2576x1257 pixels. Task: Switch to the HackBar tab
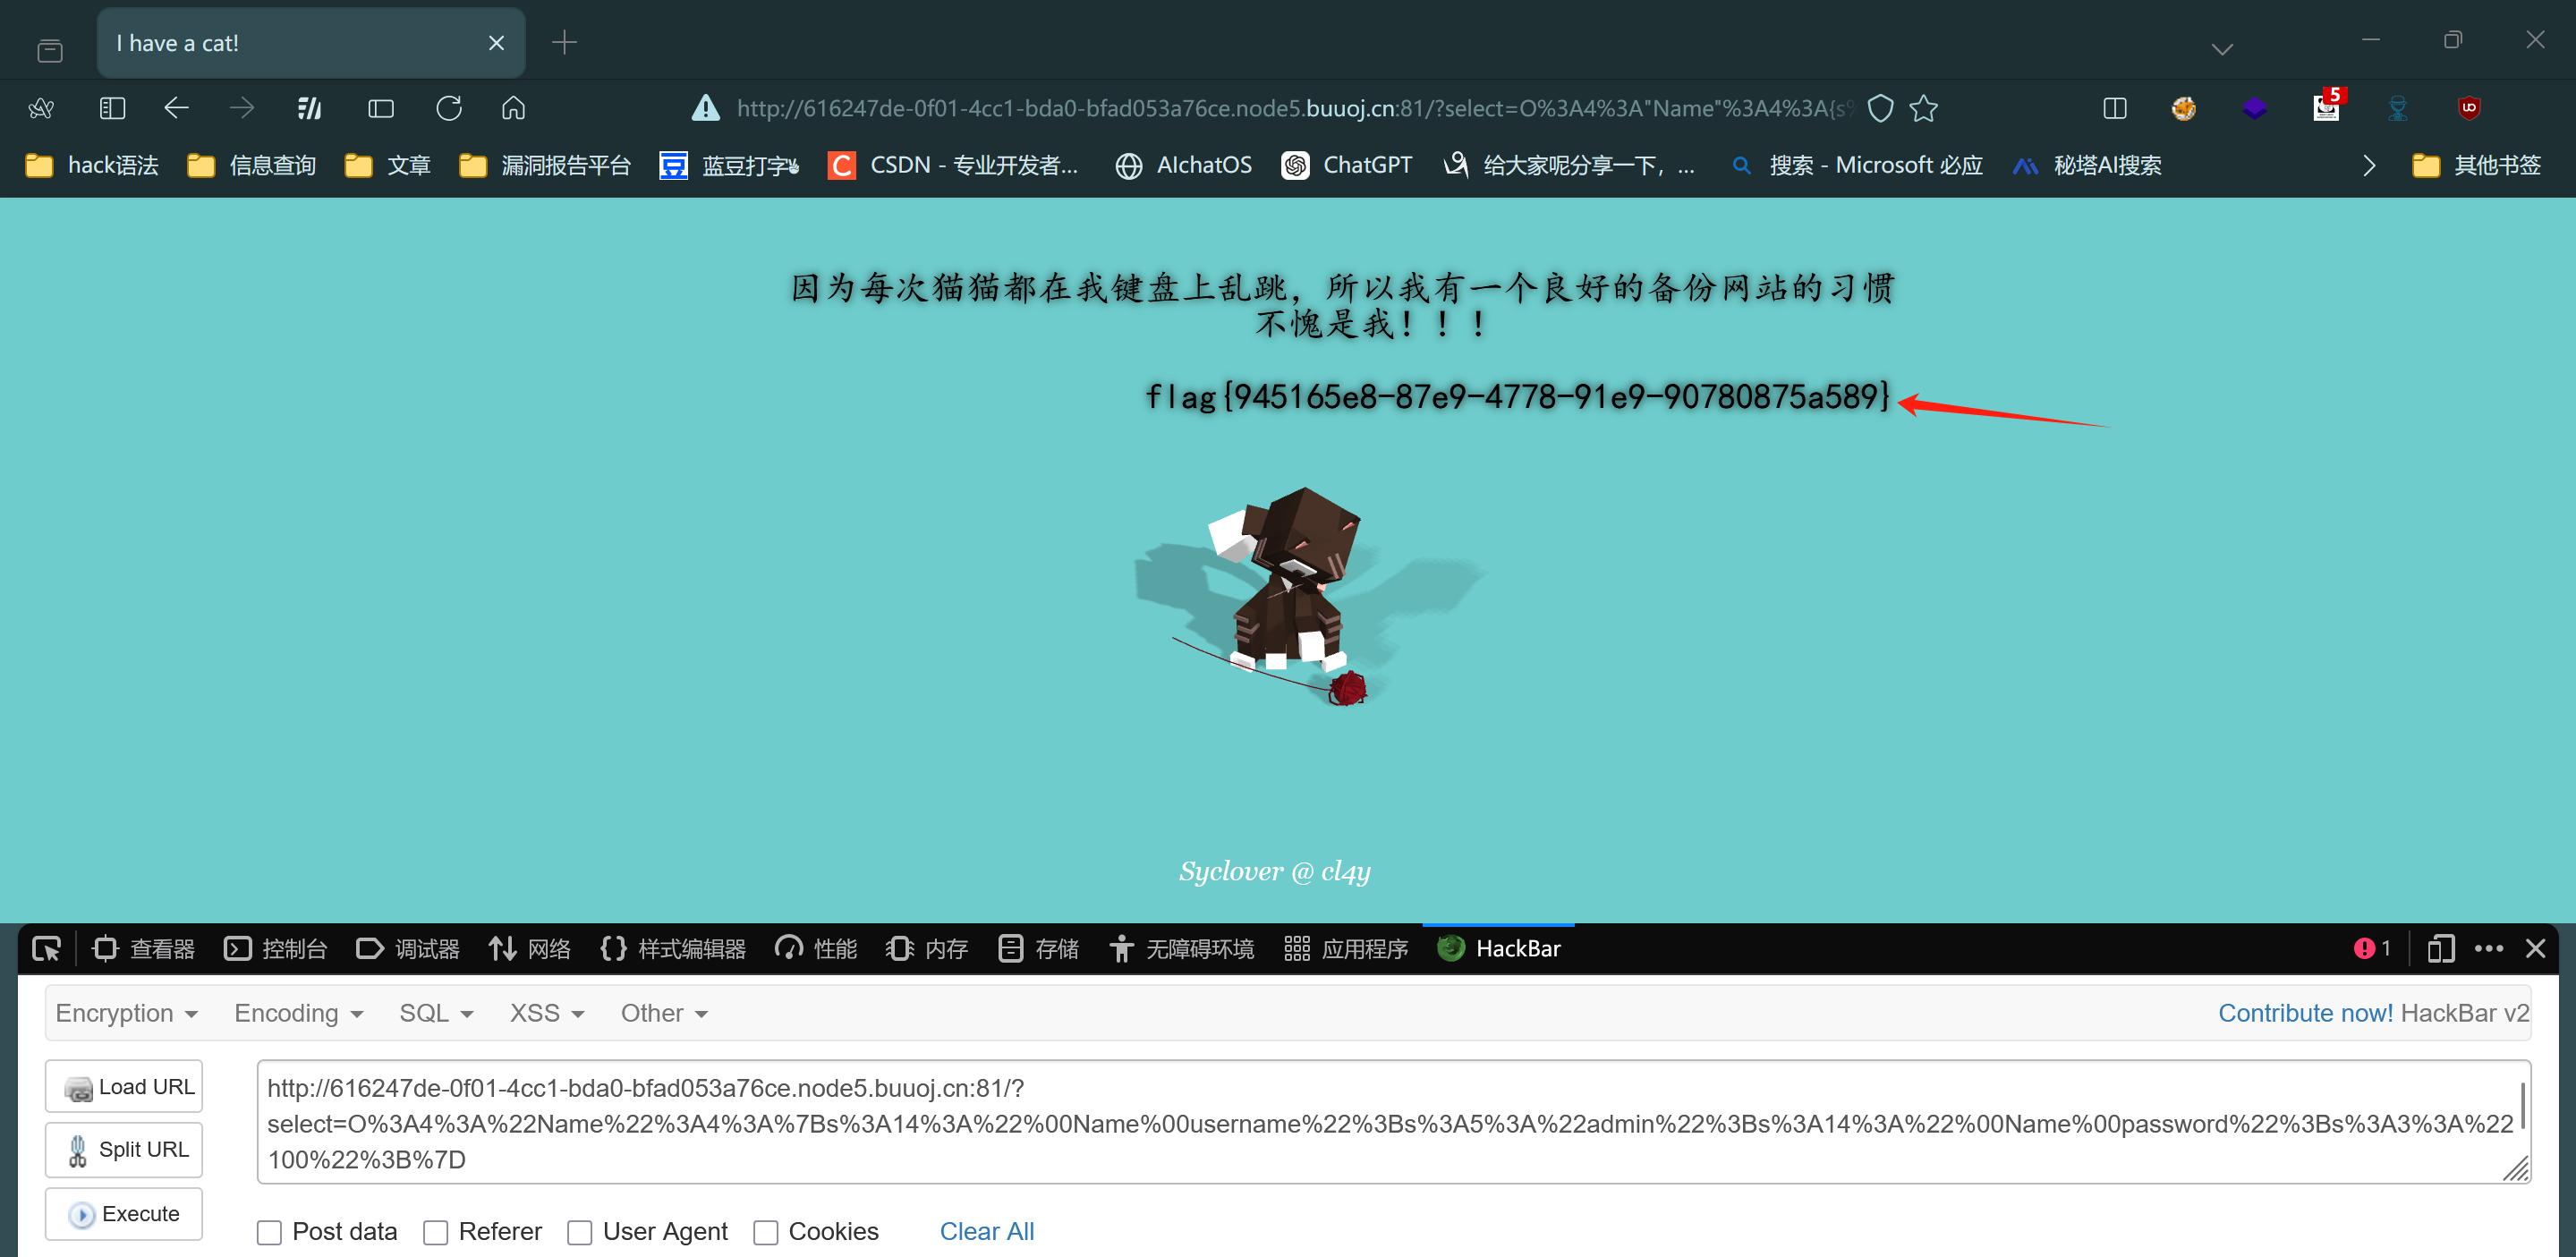pos(1498,948)
